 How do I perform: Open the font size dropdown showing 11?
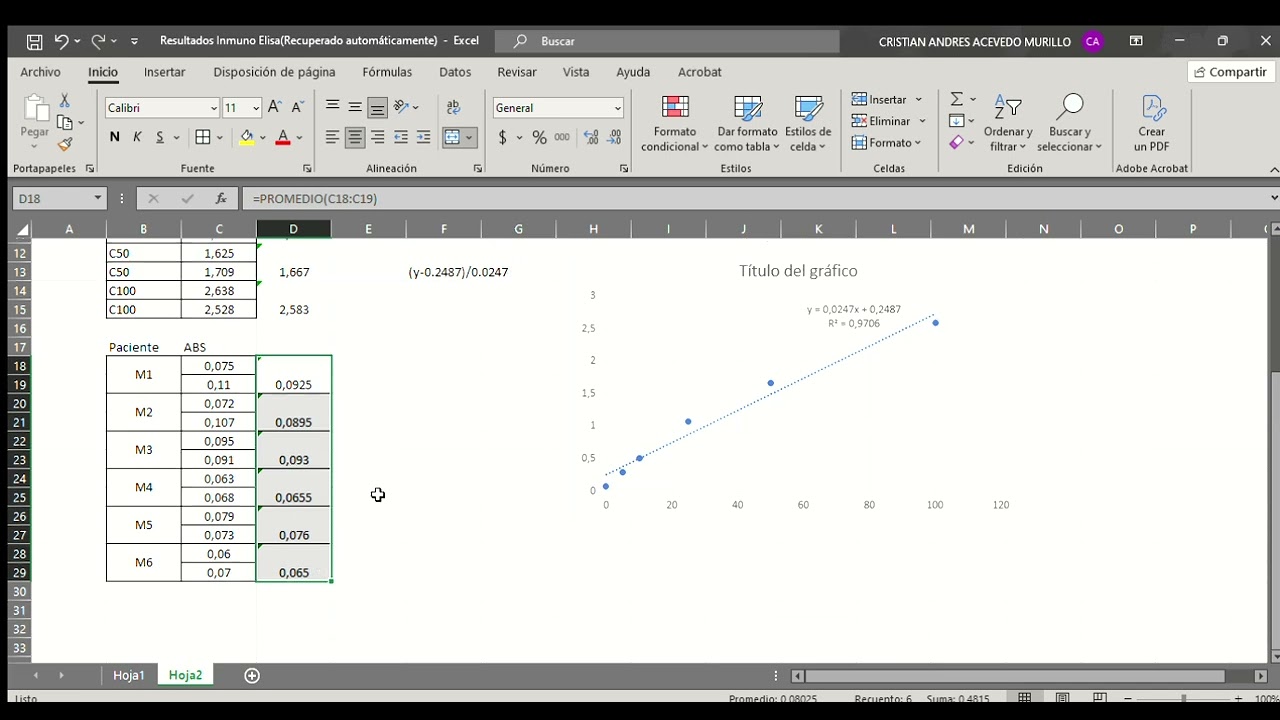(x=256, y=108)
